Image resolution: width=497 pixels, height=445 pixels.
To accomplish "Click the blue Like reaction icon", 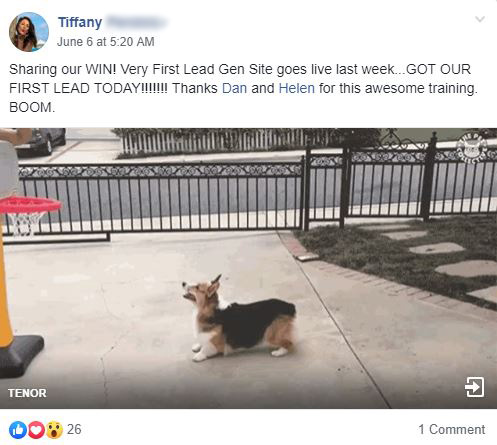I will (18, 430).
